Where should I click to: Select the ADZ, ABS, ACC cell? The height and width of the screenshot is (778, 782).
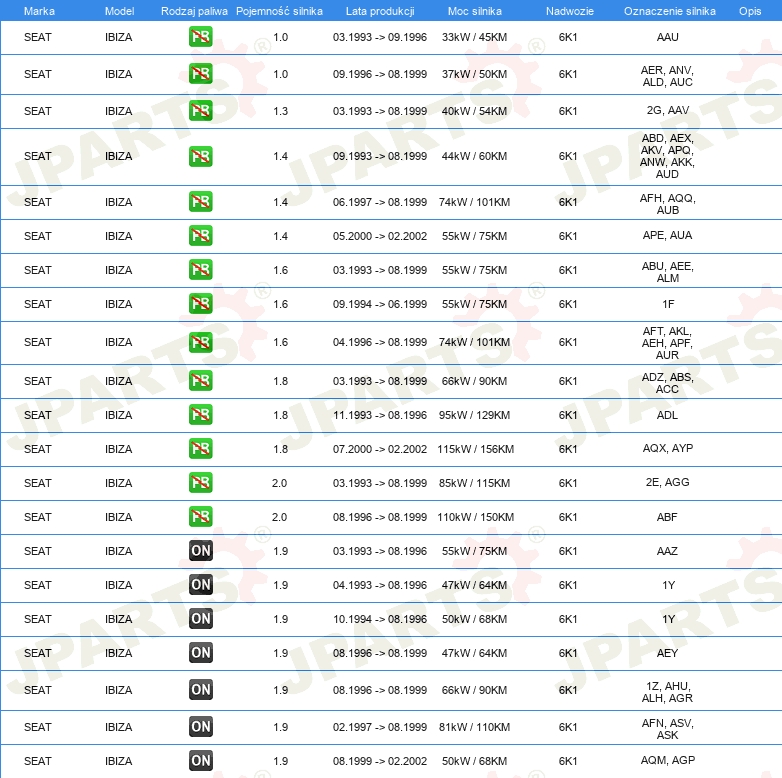[667, 383]
